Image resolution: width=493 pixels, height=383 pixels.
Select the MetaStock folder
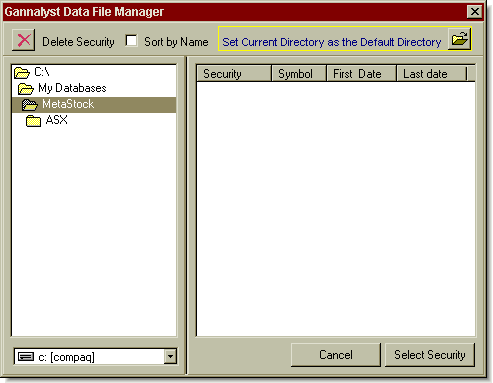click(x=94, y=104)
